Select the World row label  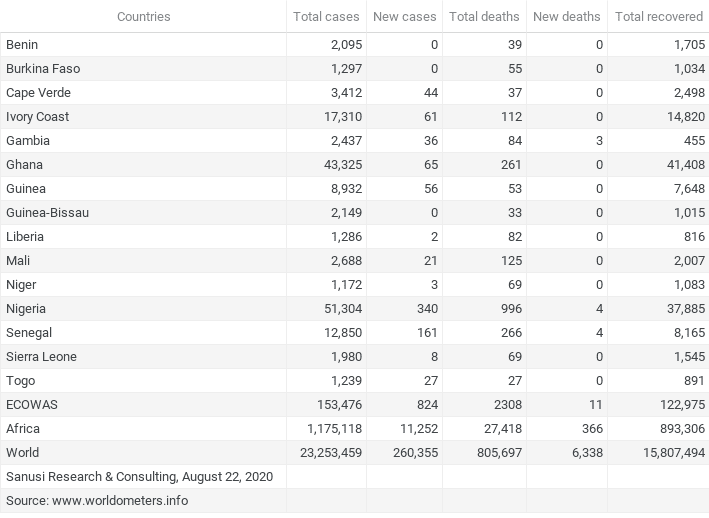pos(23,453)
